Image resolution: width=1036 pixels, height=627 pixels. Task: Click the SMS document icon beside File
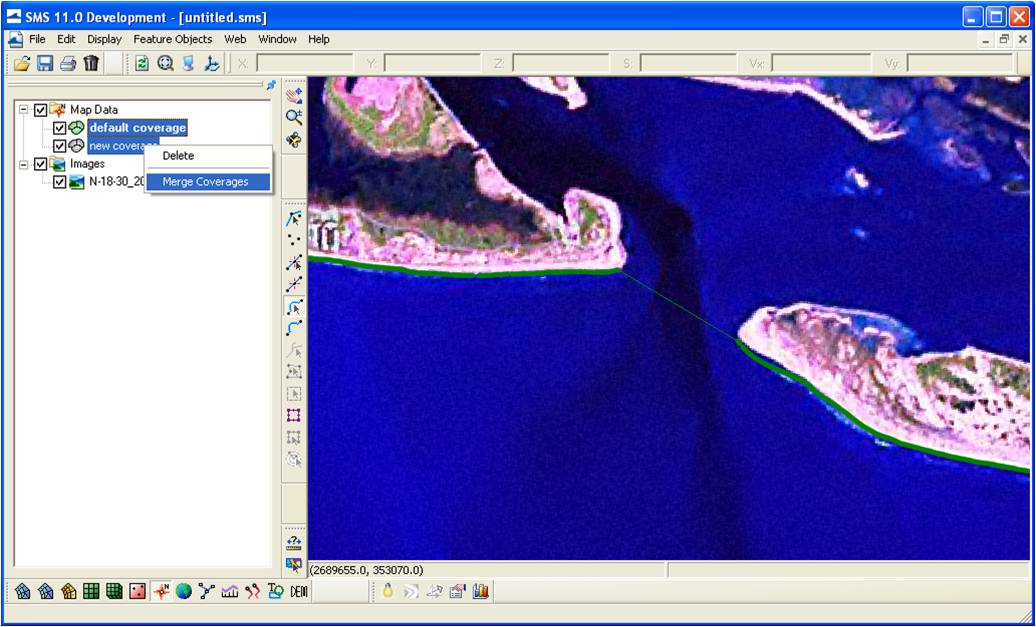[16, 39]
